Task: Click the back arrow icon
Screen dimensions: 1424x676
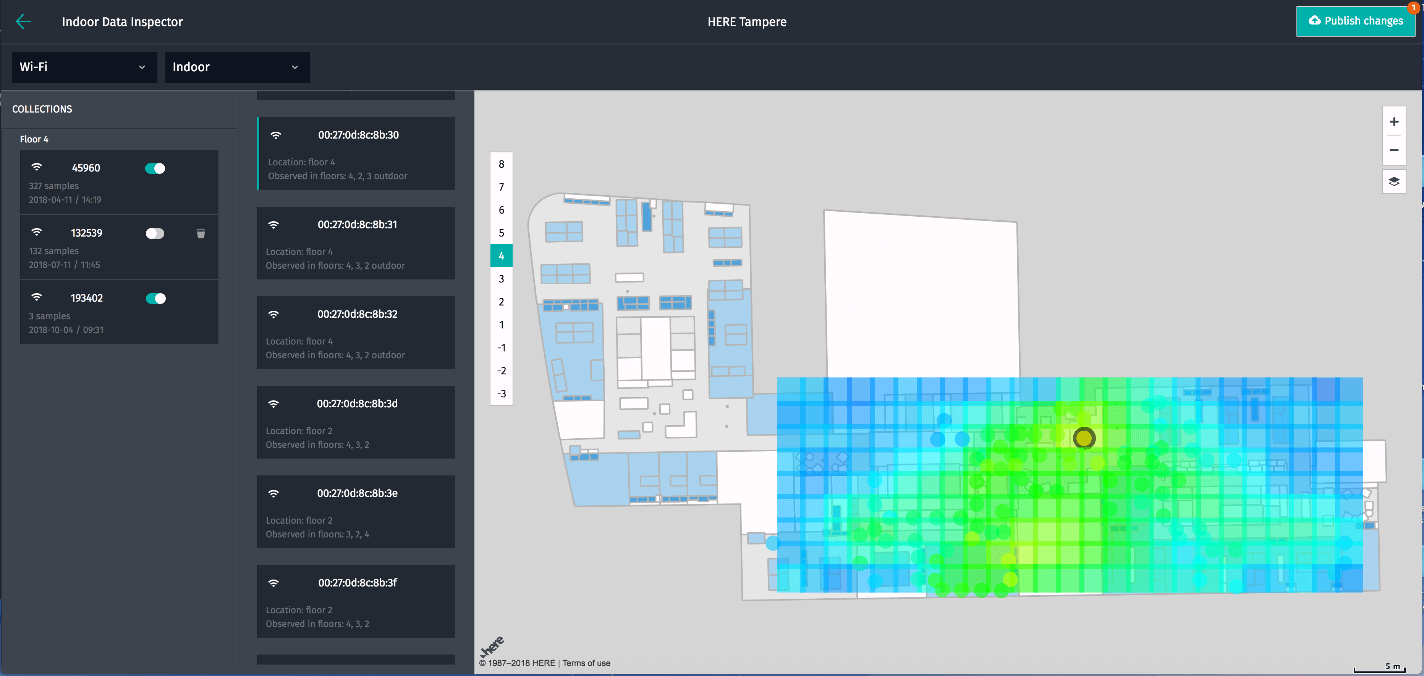Action: click(x=24, y=21)
